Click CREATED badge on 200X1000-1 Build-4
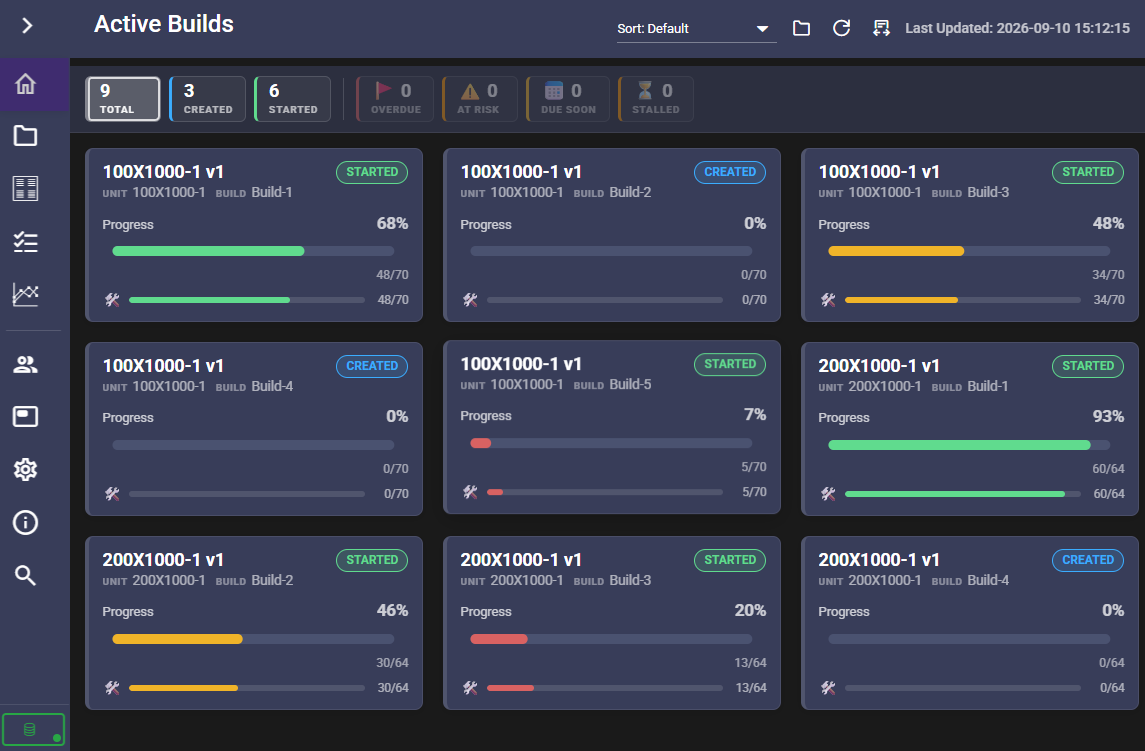The height and width of the screenshot is (751, 1145). tap(1087, 560)
